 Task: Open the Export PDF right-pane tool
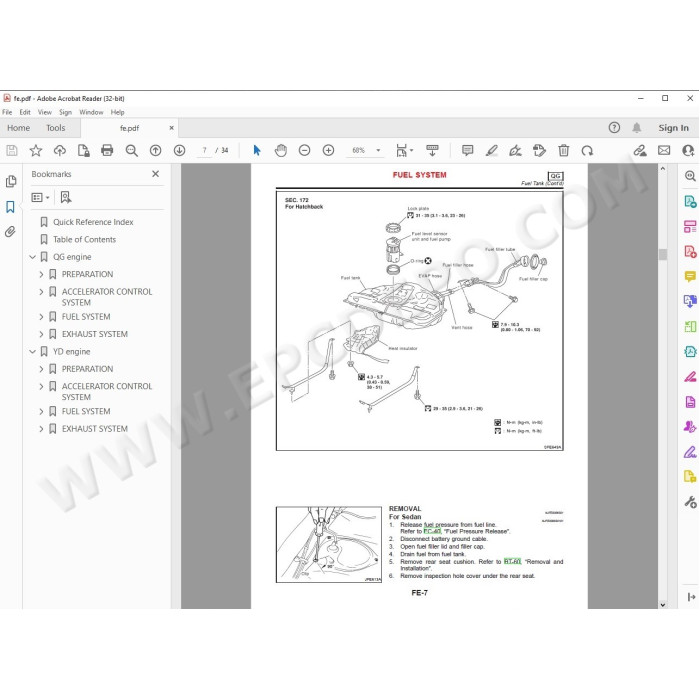[x=690, y=201]
